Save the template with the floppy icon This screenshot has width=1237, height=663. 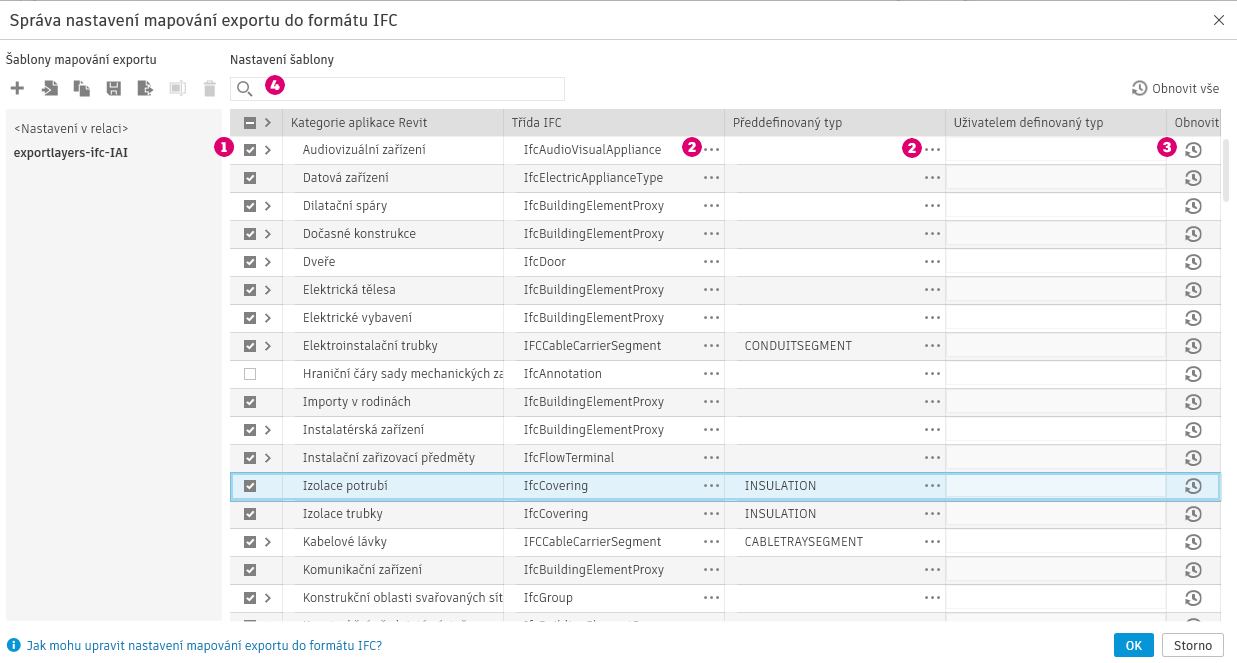point(114,89)
